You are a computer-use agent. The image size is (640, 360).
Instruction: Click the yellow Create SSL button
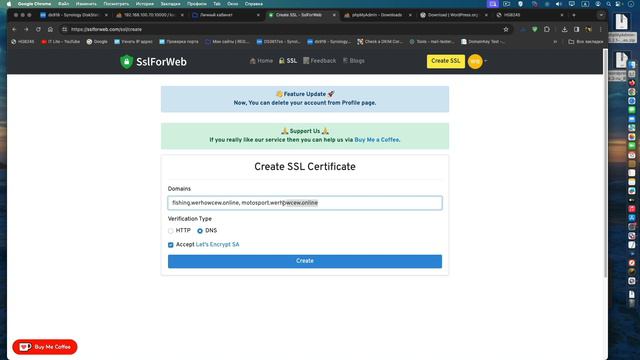tap(446, 61)
